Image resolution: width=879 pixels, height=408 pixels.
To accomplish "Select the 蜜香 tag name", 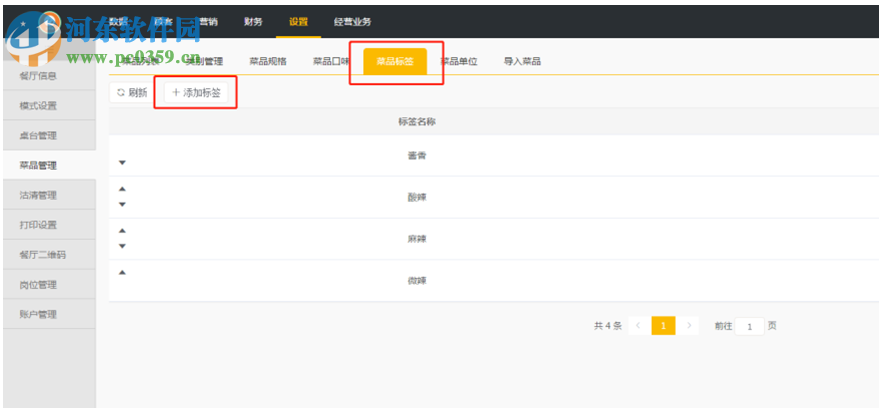I will point(417,155).
